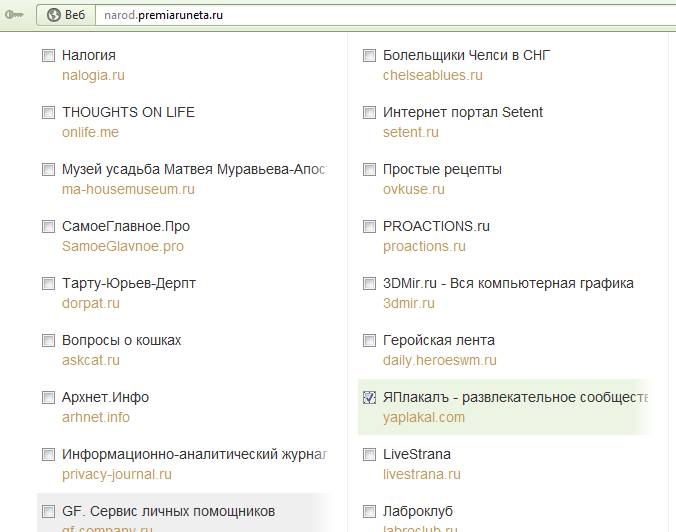Click the Тарту-Юрьев-Дерпт title

click(129, 284)
